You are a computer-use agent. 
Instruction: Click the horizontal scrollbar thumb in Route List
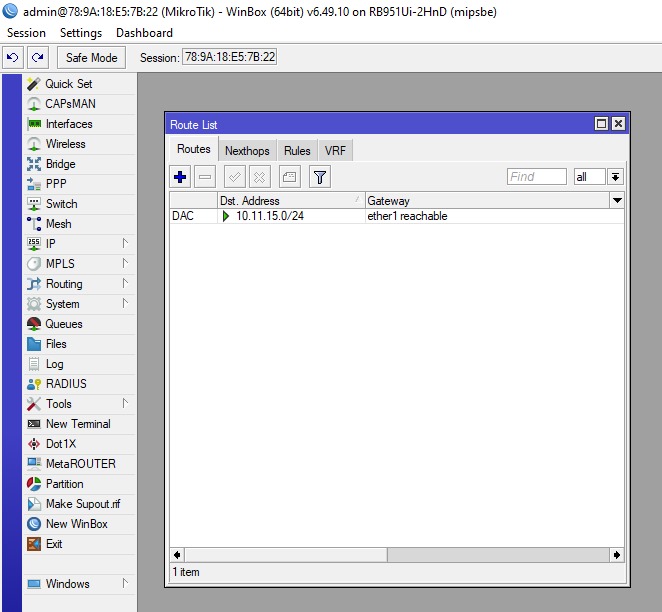point(286,555)
